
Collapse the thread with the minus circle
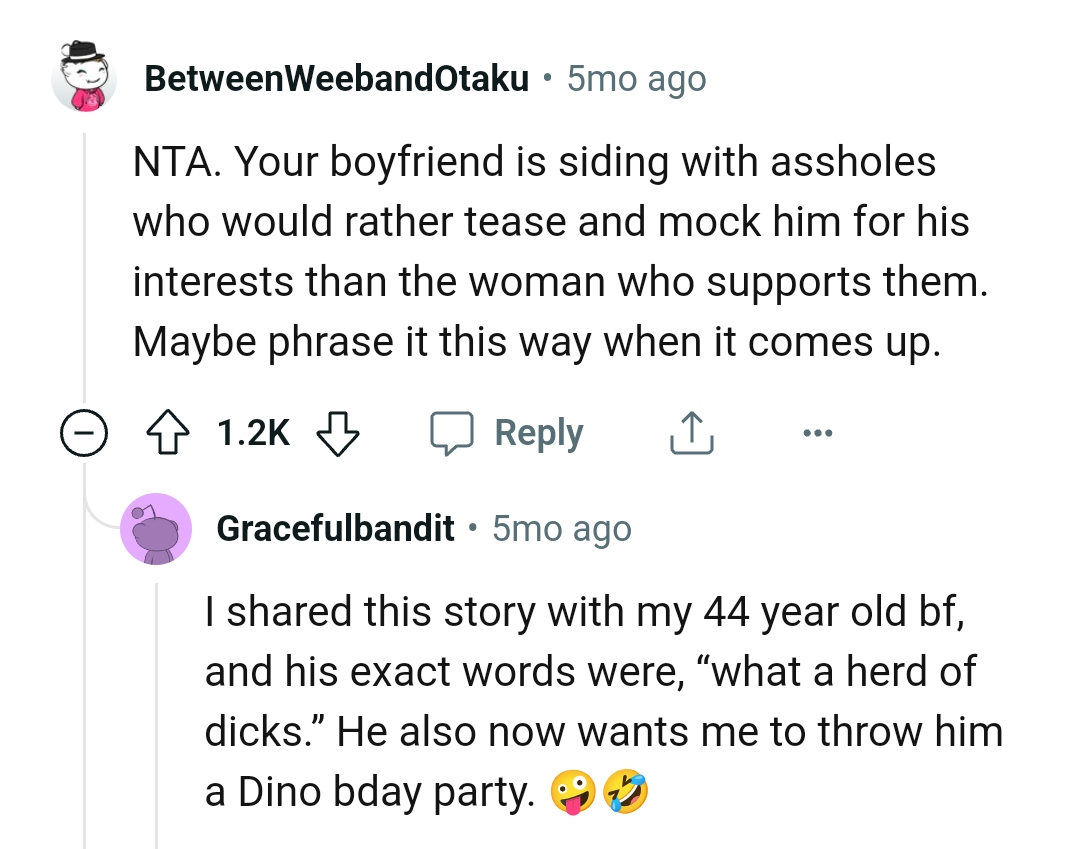tap(84, 434)
